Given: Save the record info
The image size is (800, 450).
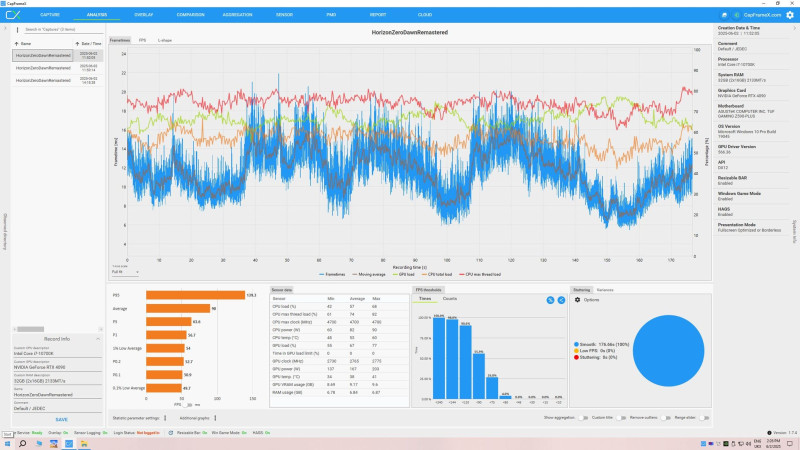Looking at the screenshot, I should 61,419.
